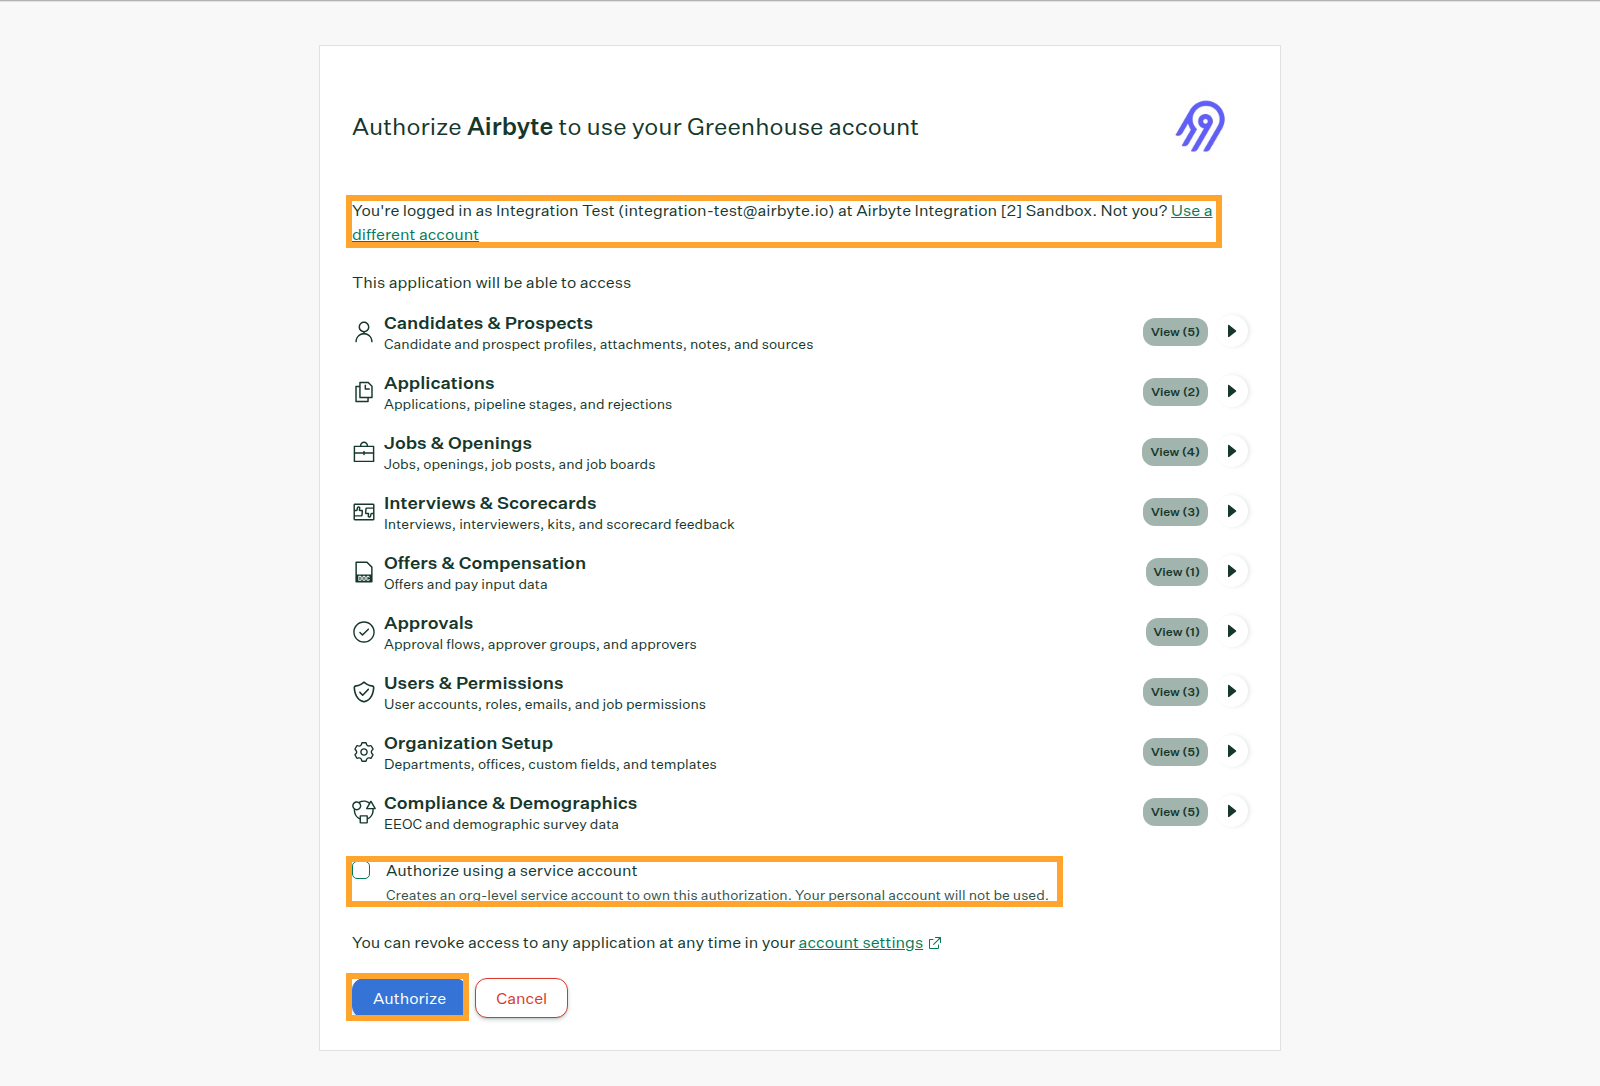This screenshot has height=1086, width=1600.
Task: Click the external link icon beside account settings
Action: click(x=935, y=943)
